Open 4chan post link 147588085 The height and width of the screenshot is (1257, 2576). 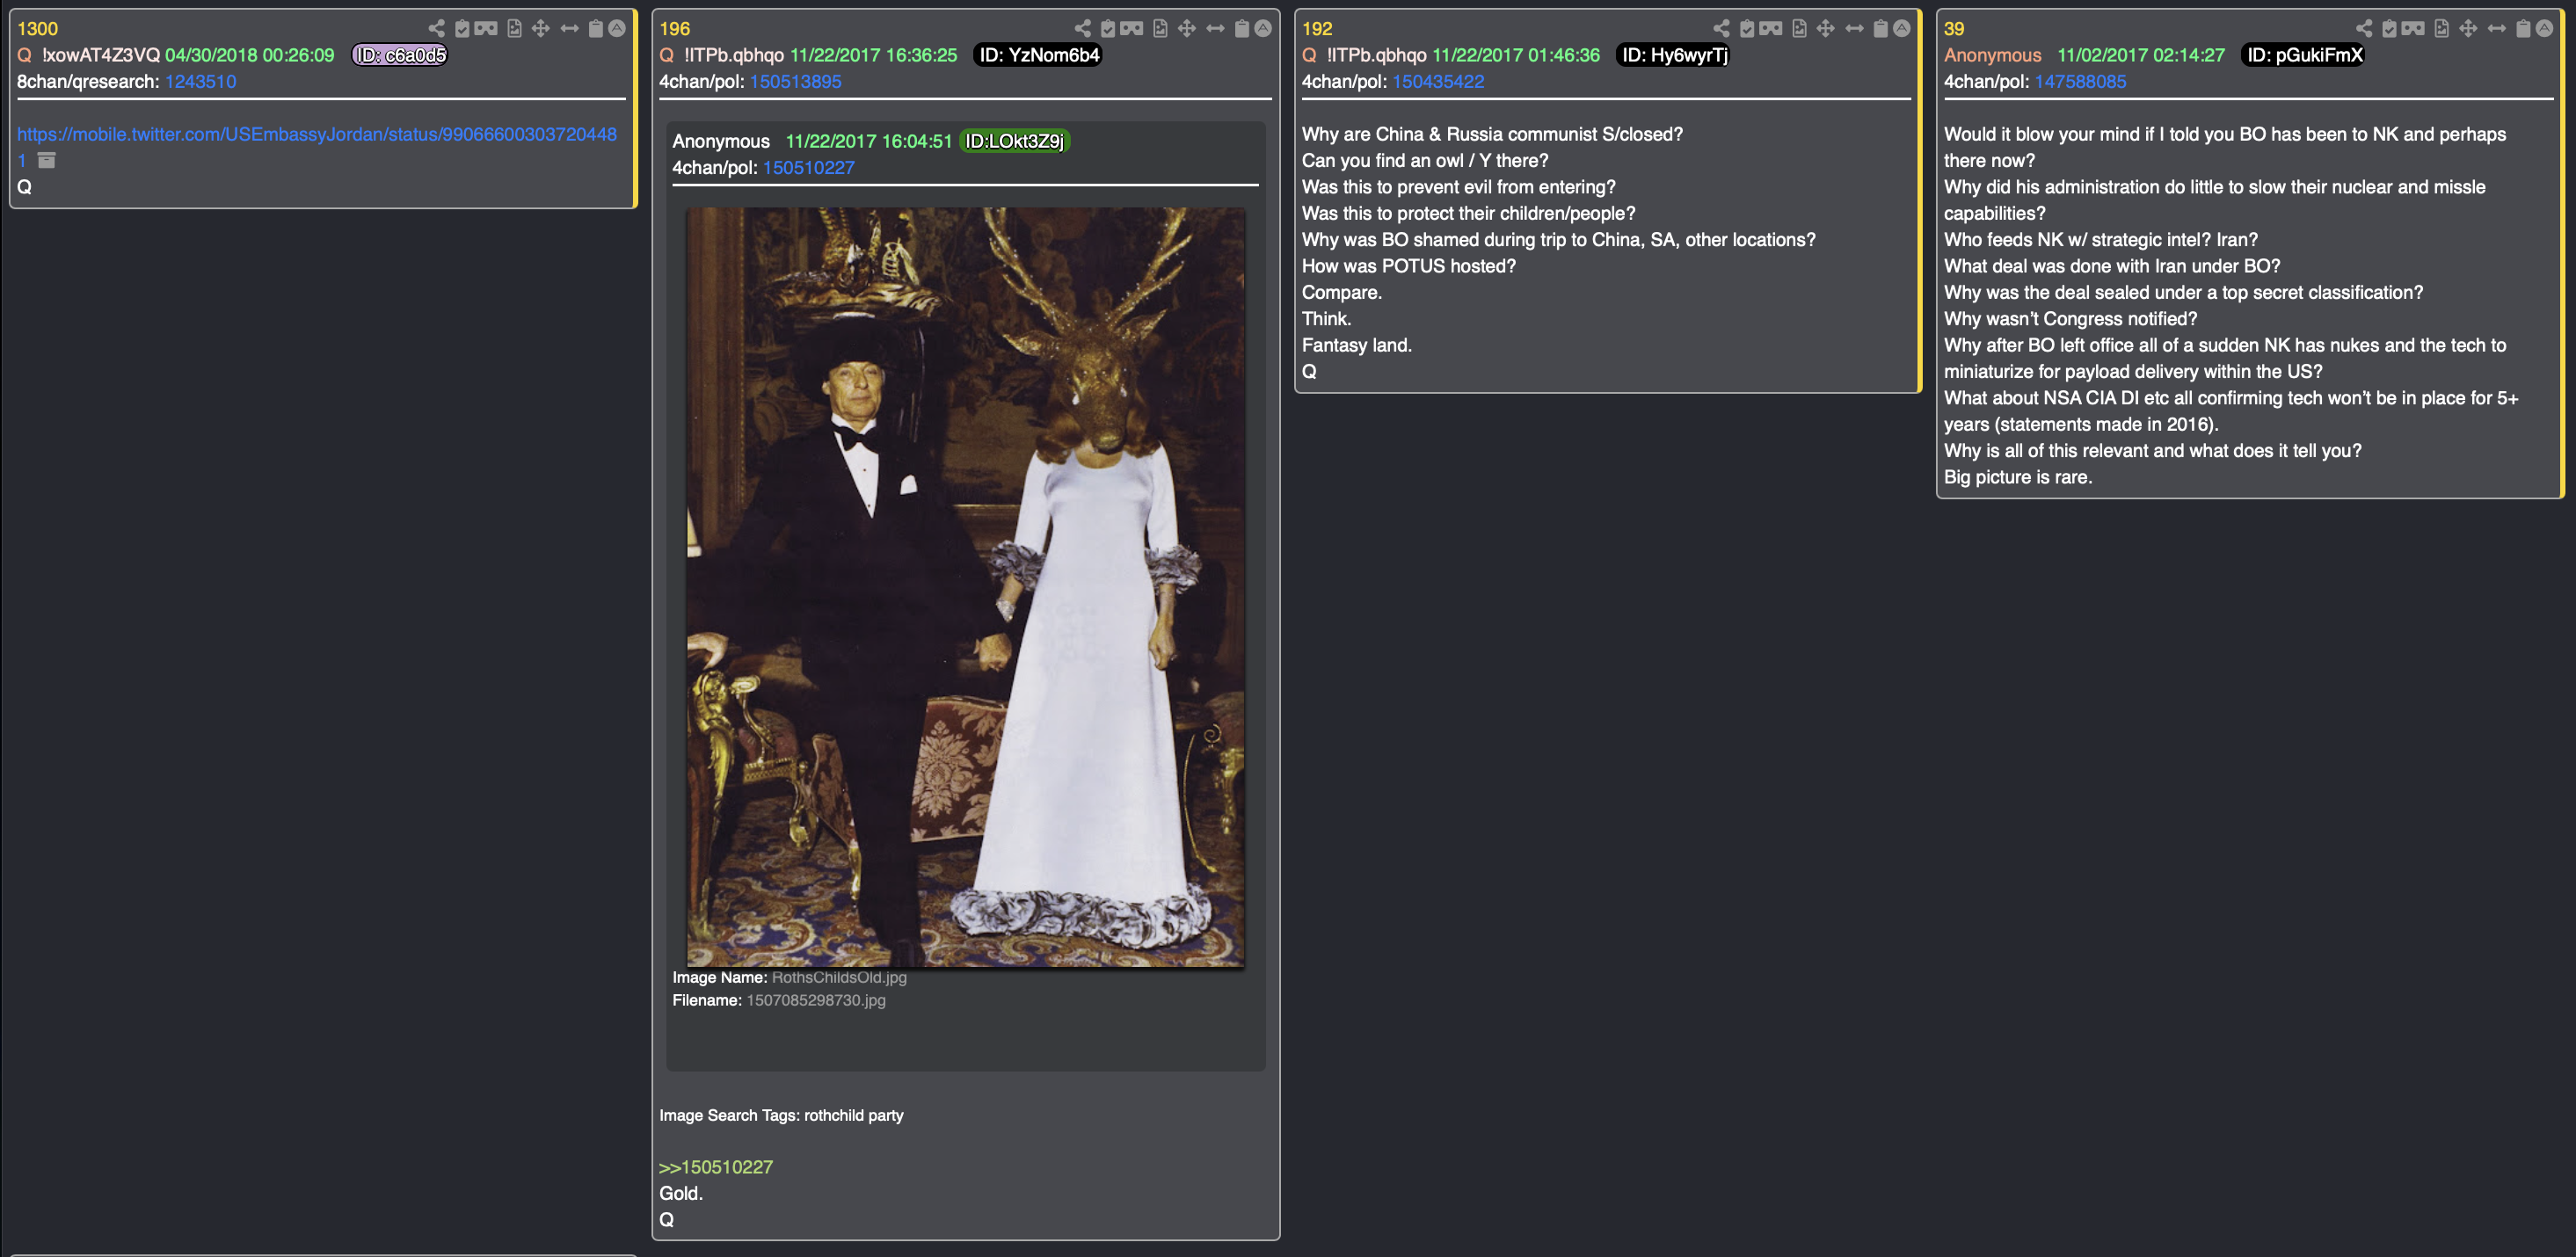coord(2080,82)
